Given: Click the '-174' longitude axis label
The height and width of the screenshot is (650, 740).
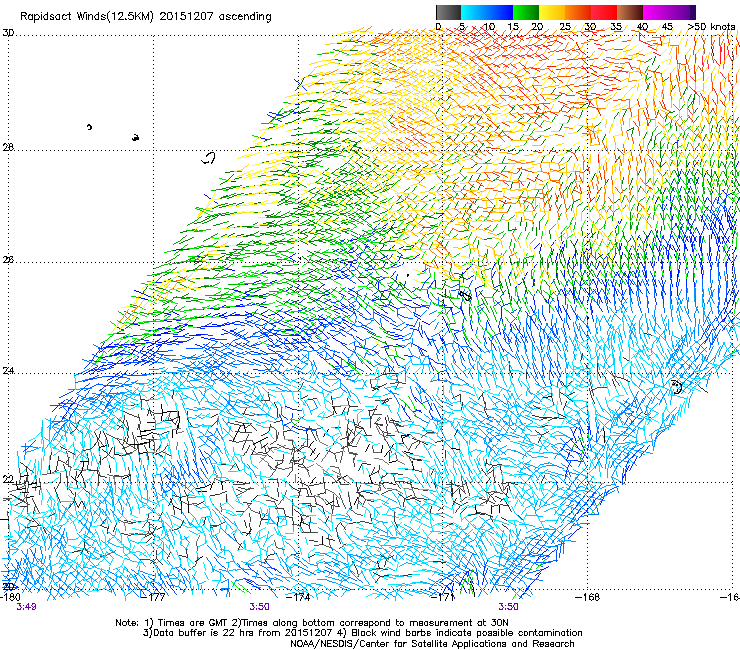Looking at the screenshot, I should point(299,597).
